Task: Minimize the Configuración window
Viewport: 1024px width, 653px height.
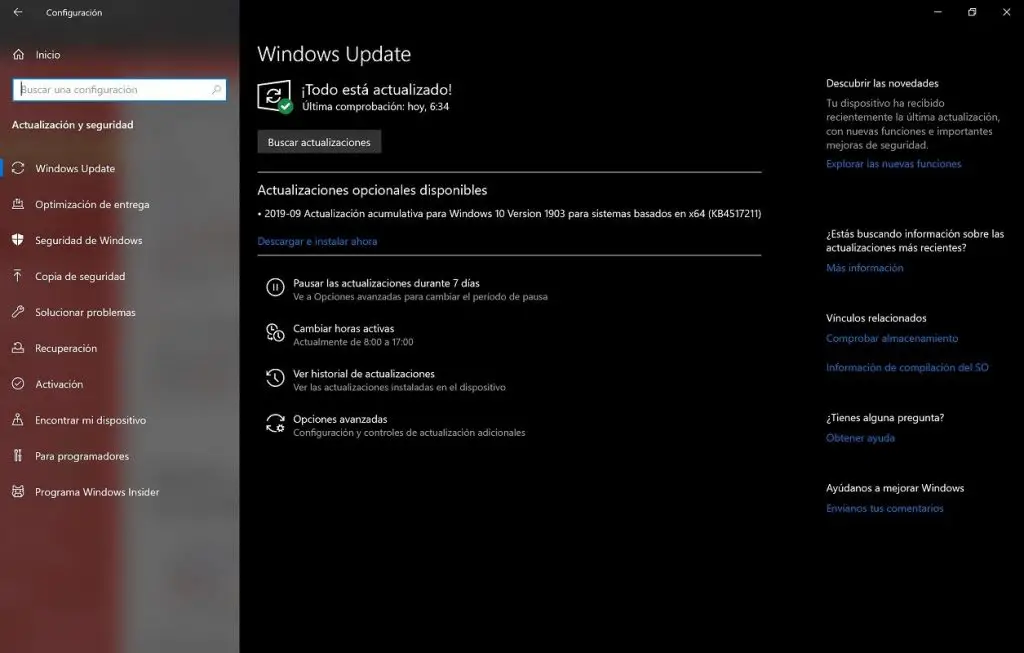Action: [938, 12]
